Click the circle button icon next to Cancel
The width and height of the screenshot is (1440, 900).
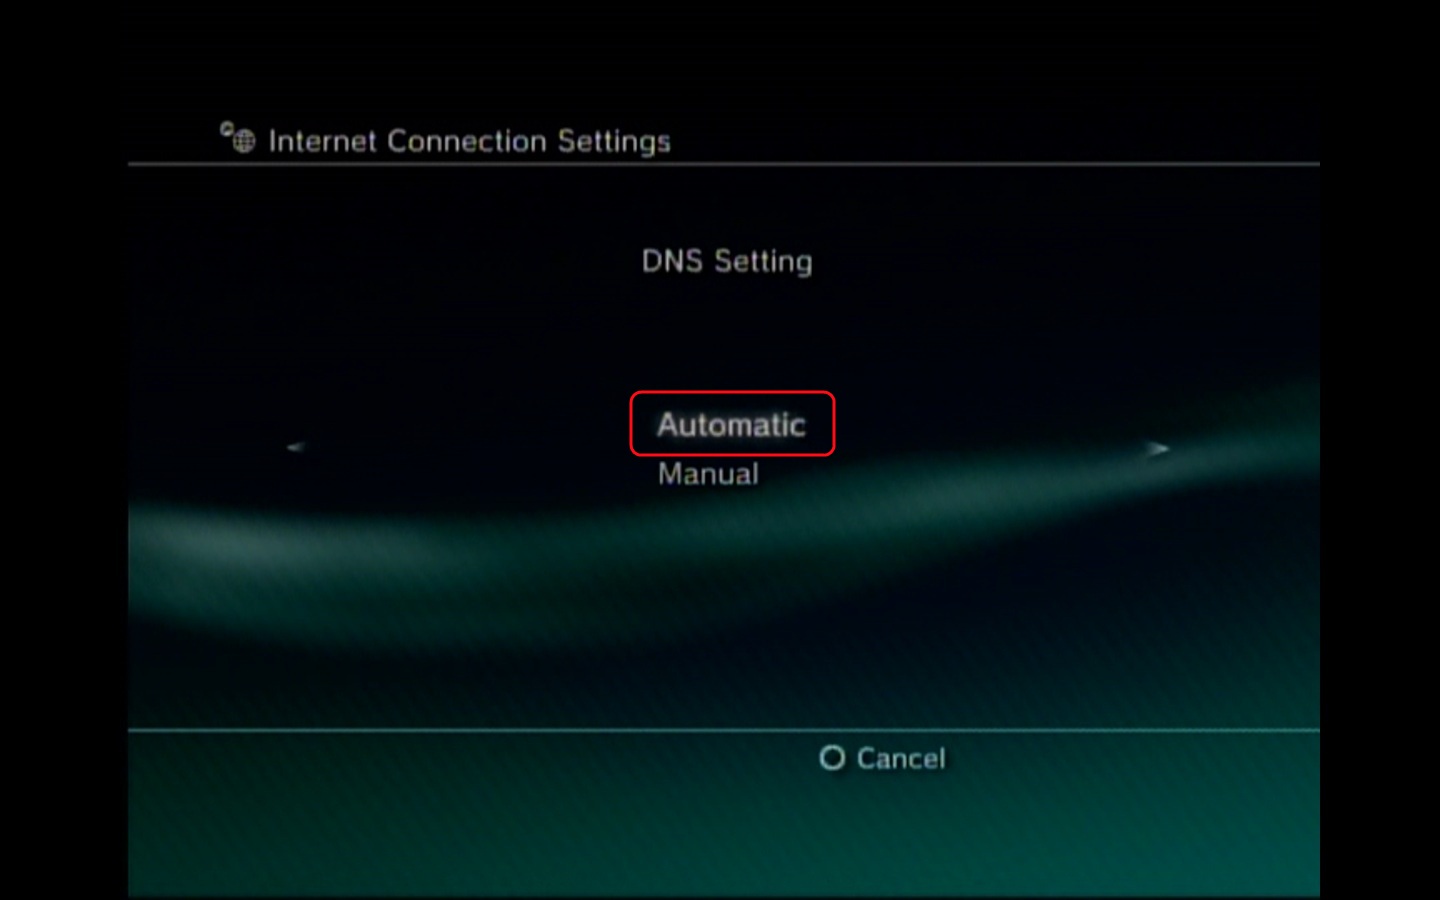coord(832,758)
